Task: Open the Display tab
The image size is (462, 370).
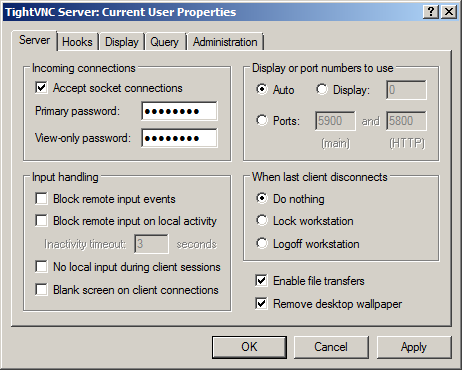Action: [122, 42]
